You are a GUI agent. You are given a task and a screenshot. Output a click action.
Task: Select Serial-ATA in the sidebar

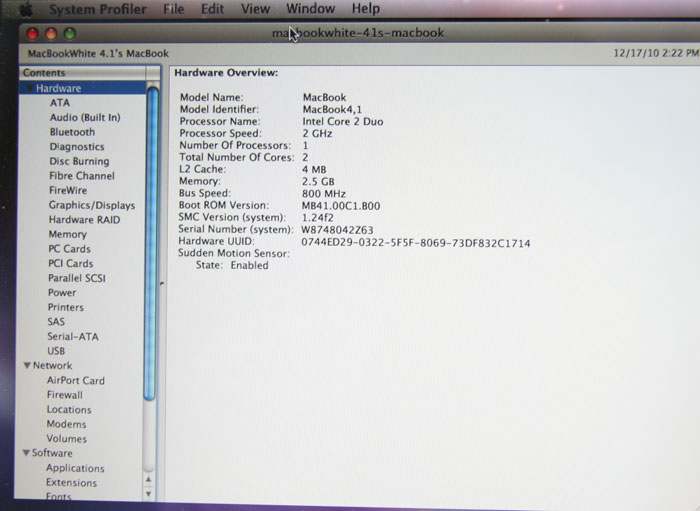tap(73, 337)
